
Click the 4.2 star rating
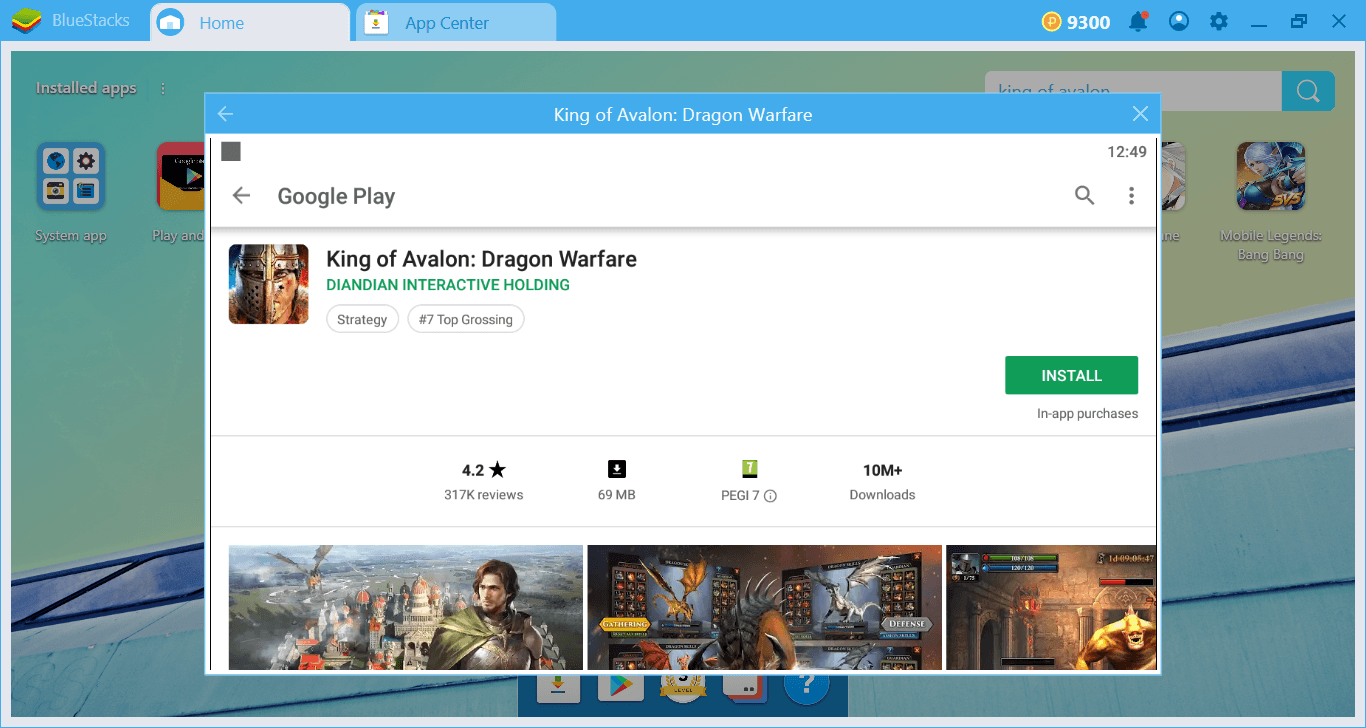coord(484,470)
